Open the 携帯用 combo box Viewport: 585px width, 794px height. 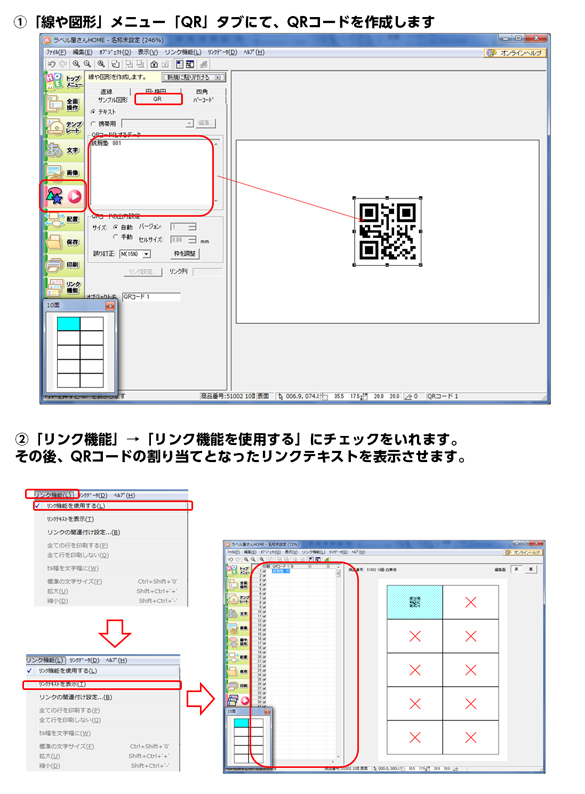pyautogui.click(x=158, y=124)
